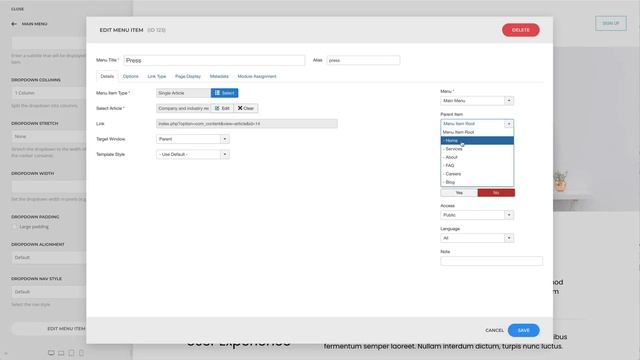Click the Alias input field
Screen dimensions: 640x360
point(363,60)
